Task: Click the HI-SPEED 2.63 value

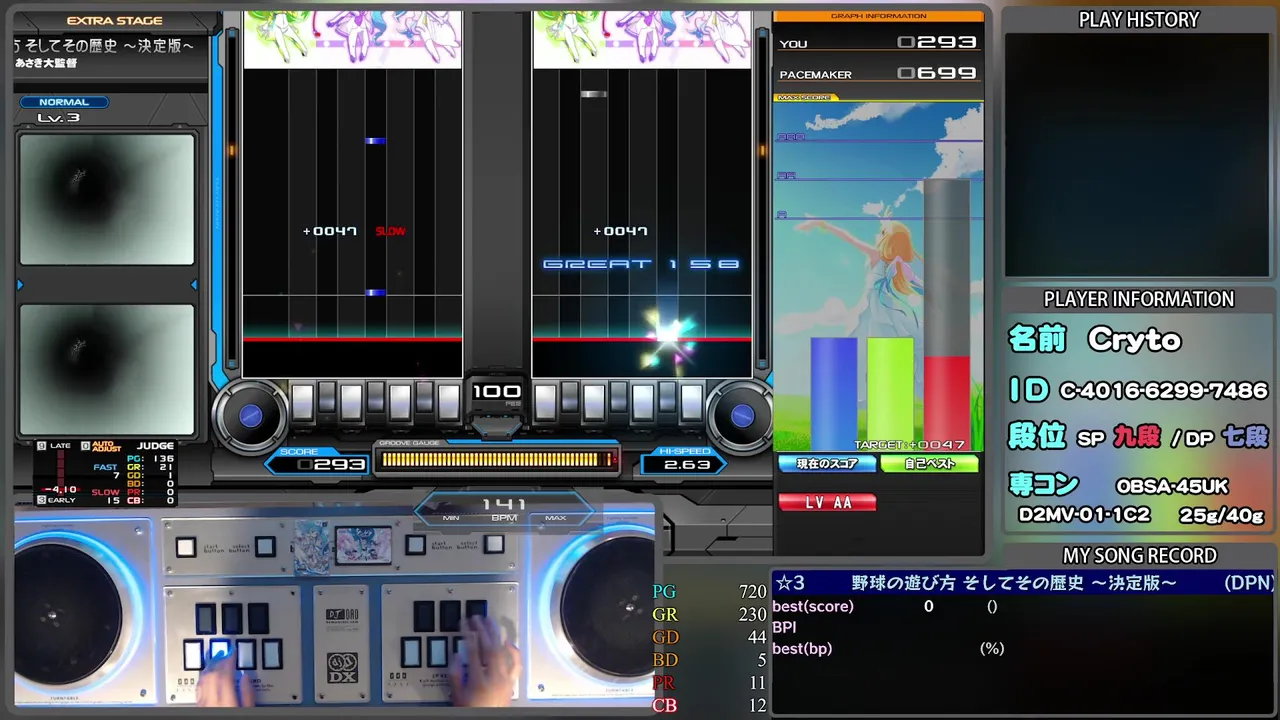Action: coord(686,465)
